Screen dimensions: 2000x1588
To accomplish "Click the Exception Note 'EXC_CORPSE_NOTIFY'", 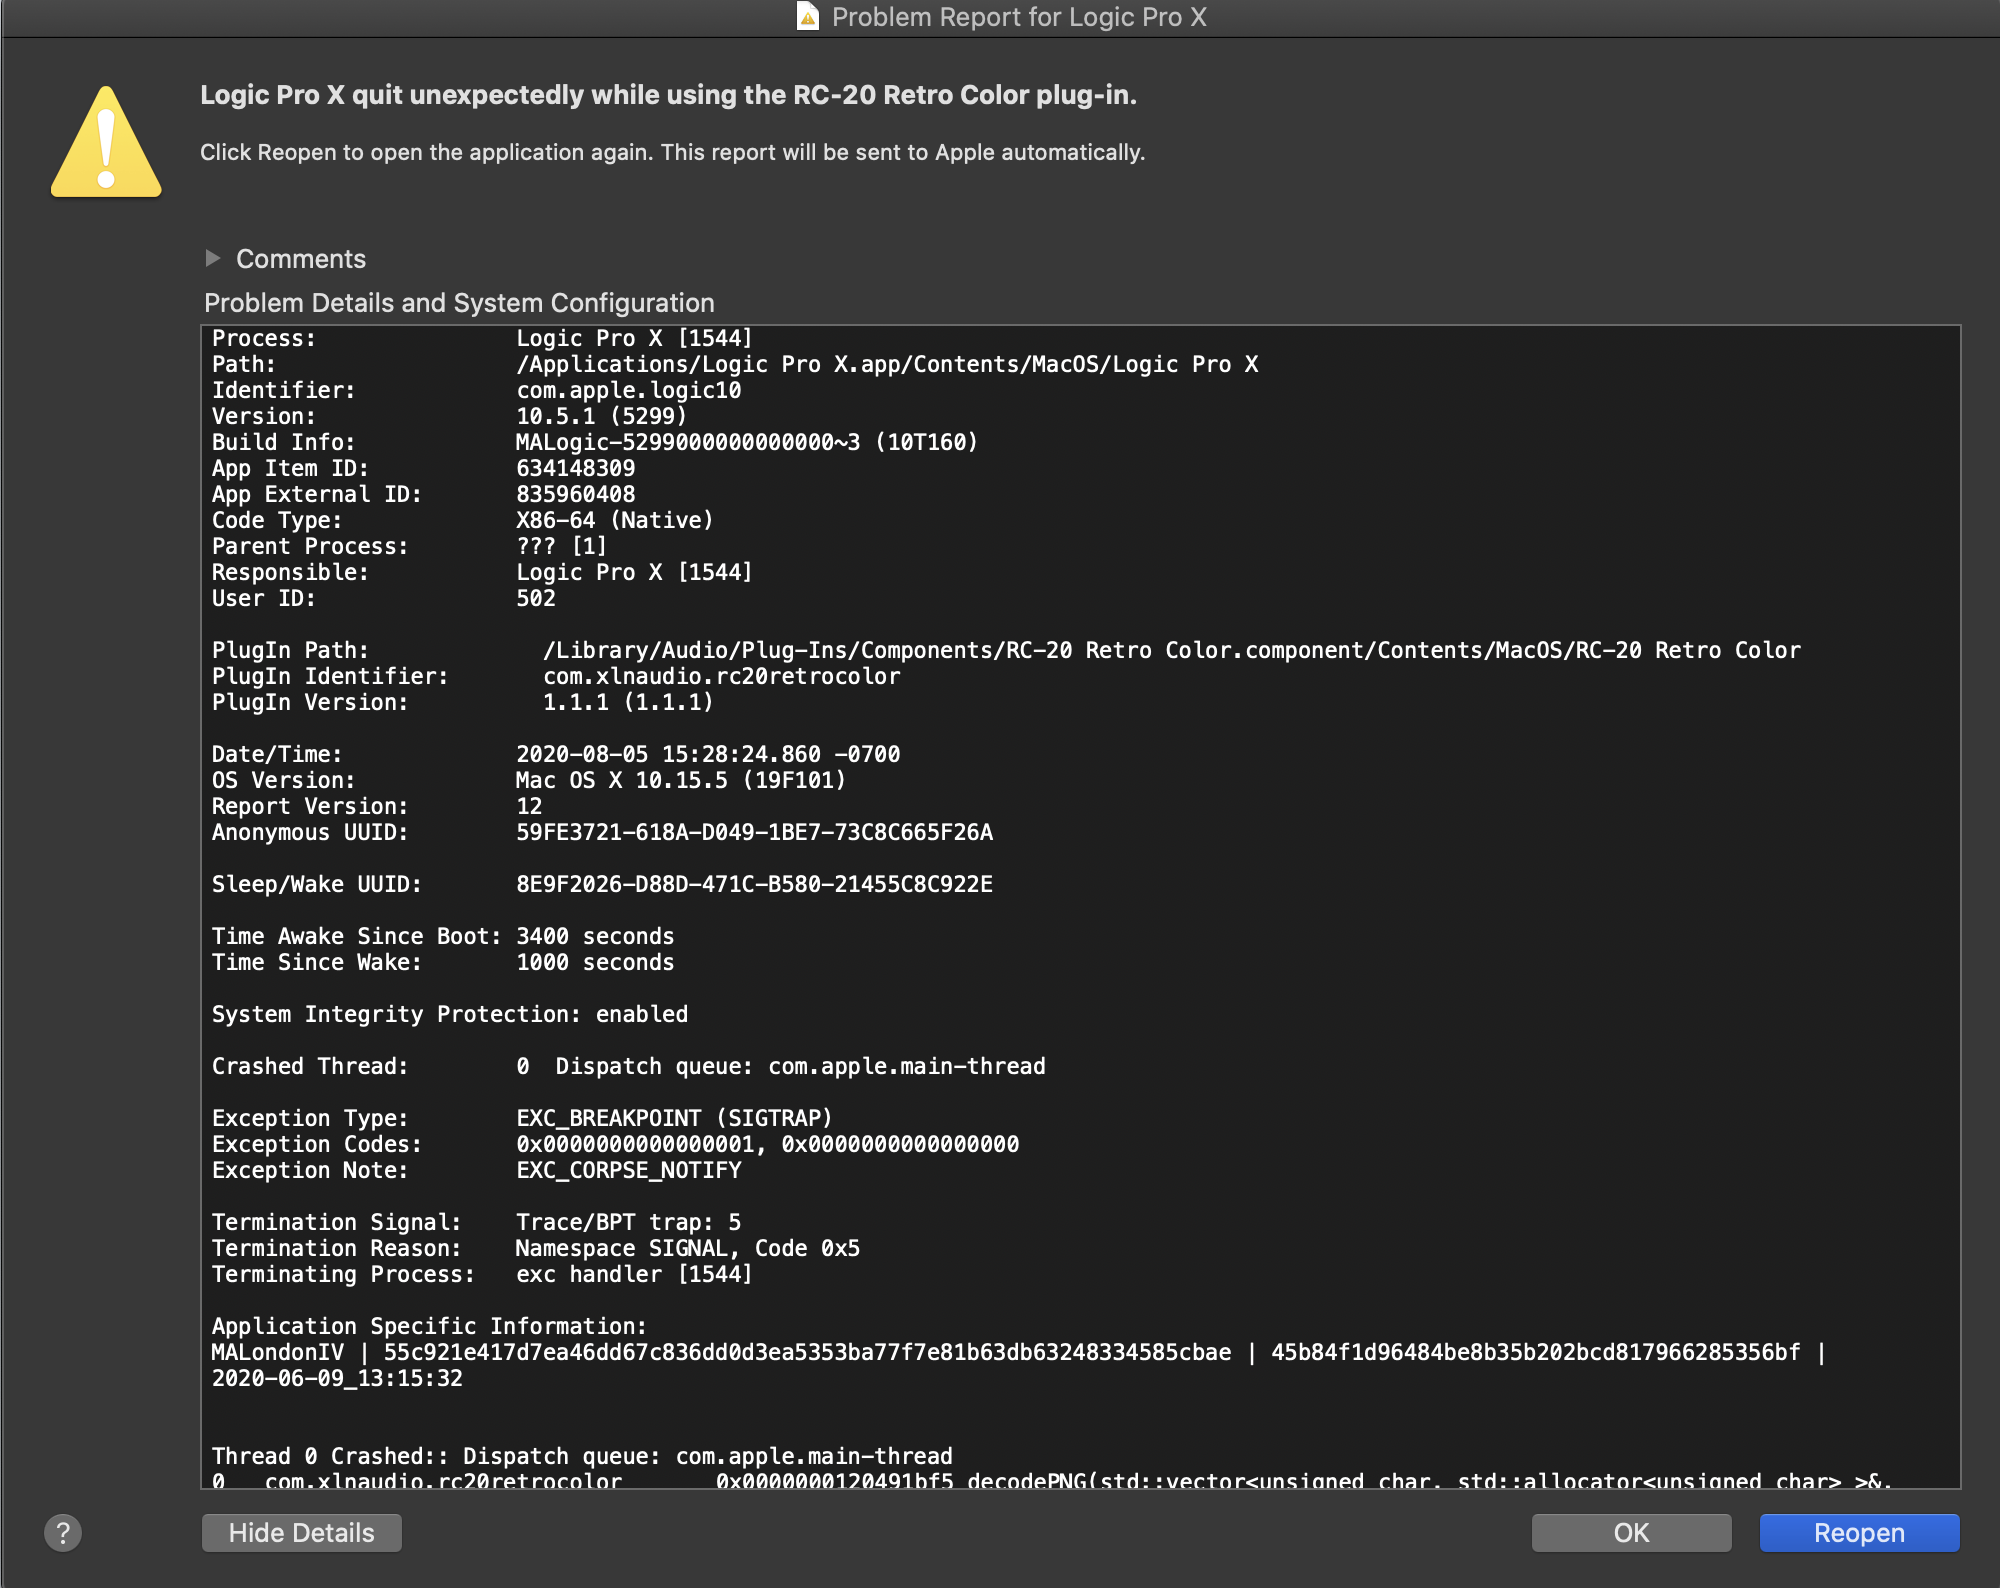I will 629,1170.
